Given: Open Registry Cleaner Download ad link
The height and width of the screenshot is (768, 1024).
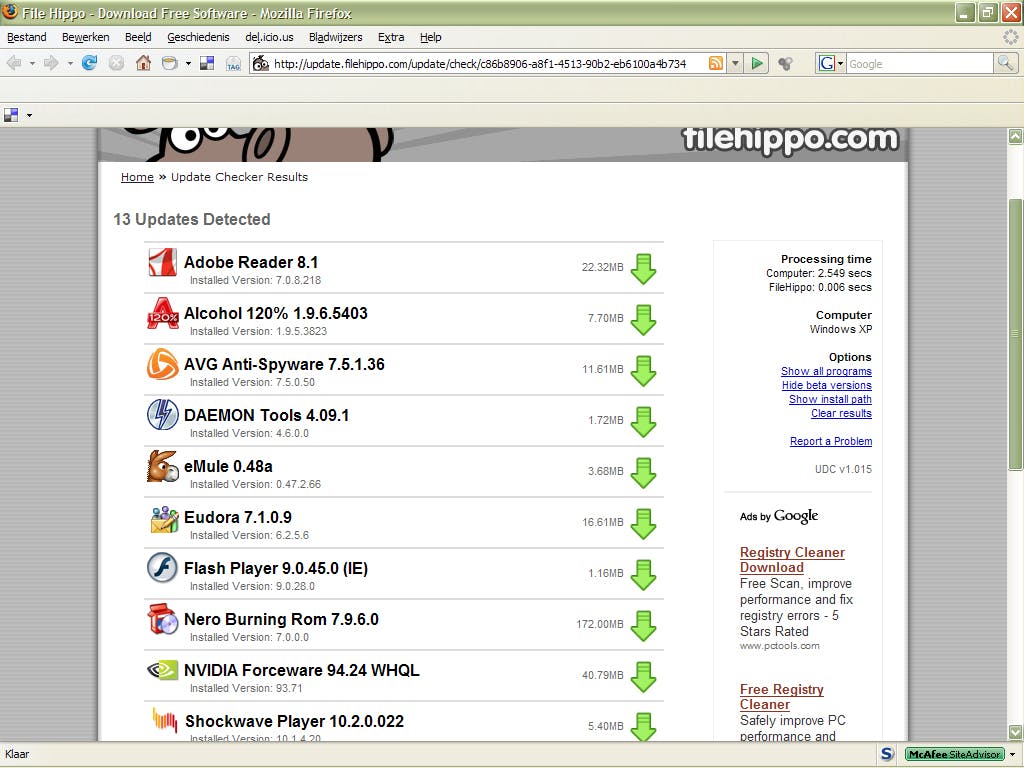Looking at the screenshot, I should tap(792, 560).
